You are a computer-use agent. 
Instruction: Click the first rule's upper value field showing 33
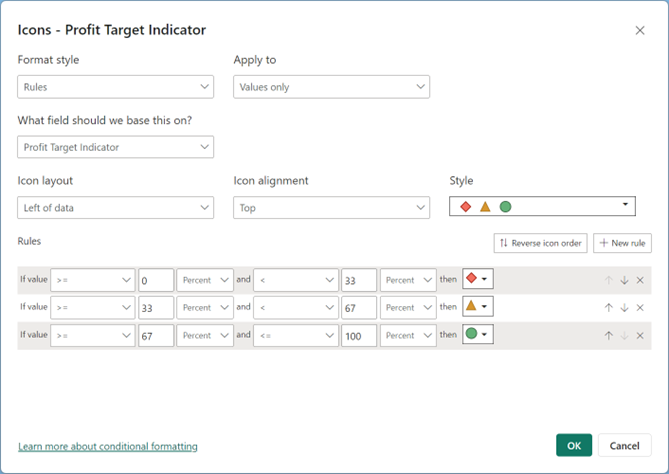(359, 280)
